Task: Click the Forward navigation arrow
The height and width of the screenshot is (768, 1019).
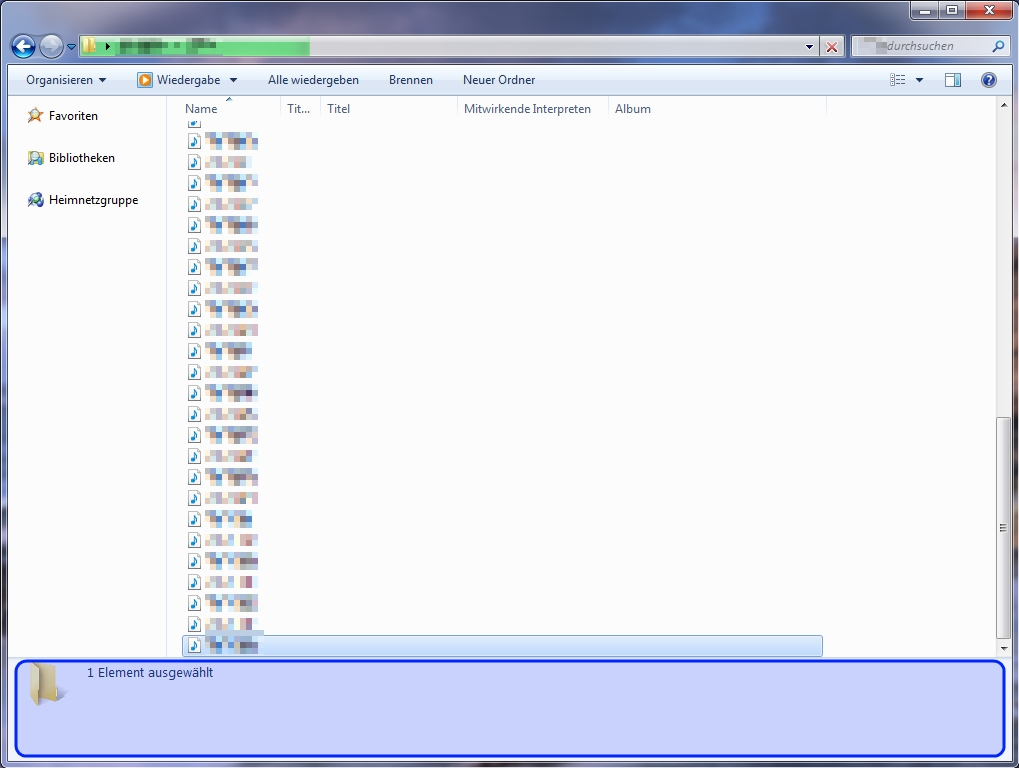Action: click(51, 46)
